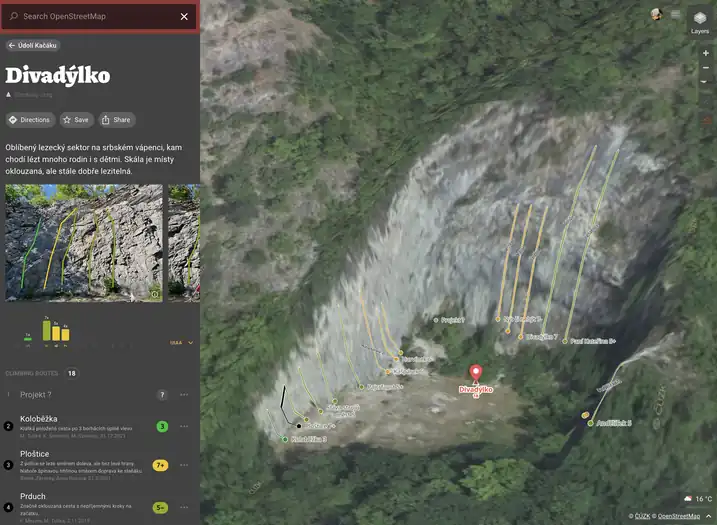717x525 pixels.
Task: Click the ? grade badge for Projekt
Action: tap(162, 395)
